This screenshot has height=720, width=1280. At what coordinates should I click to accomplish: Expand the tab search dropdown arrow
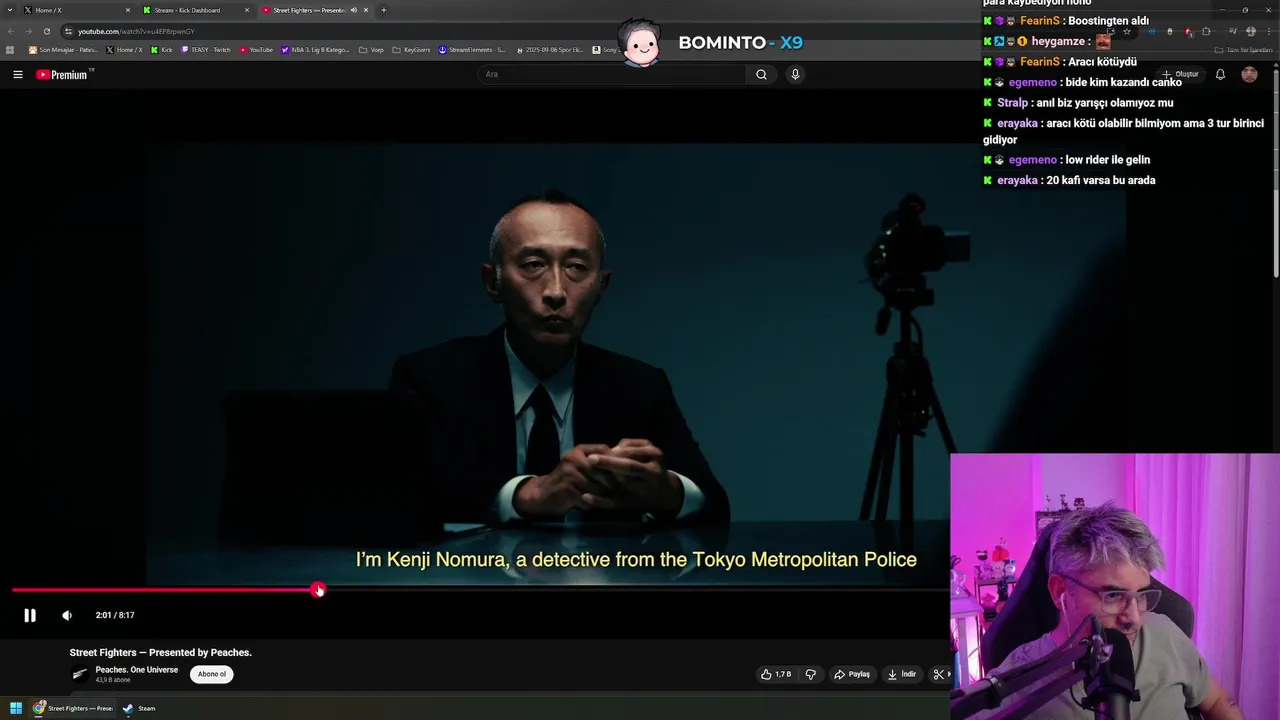(x=8, y=10)
